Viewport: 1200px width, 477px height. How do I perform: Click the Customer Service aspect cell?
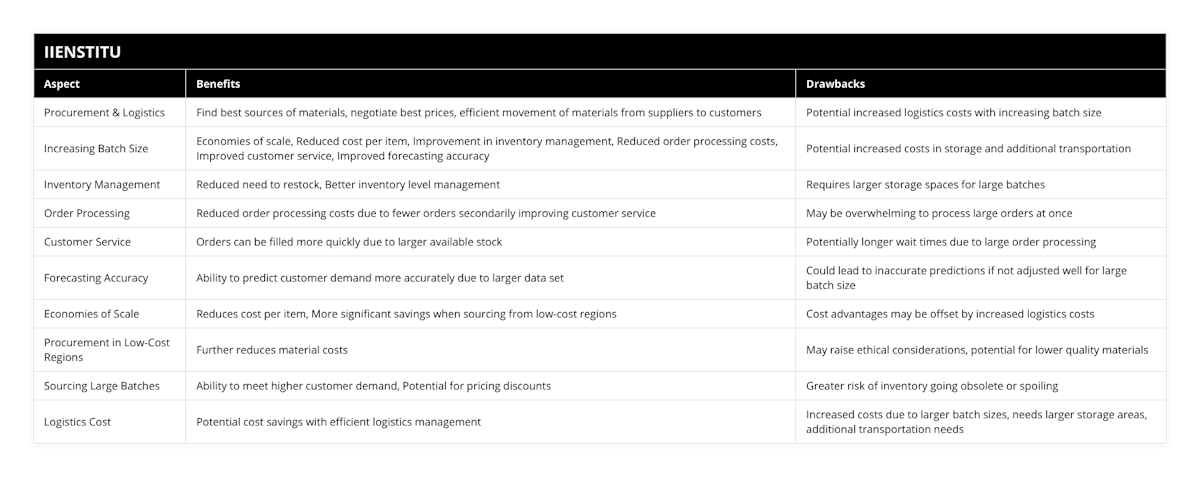coord(88,242)
